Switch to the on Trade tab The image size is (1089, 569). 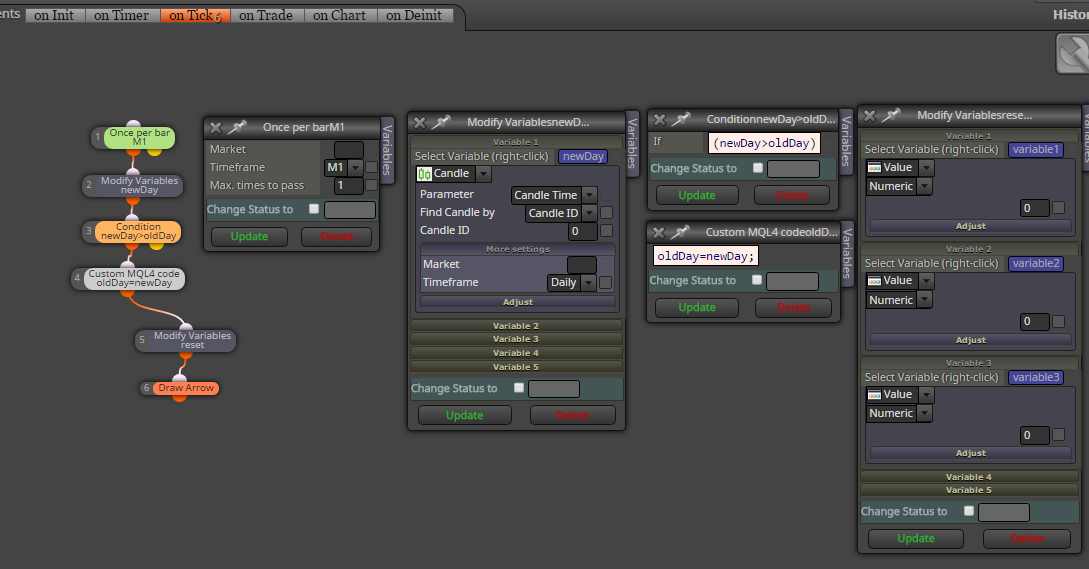point(266,15)
